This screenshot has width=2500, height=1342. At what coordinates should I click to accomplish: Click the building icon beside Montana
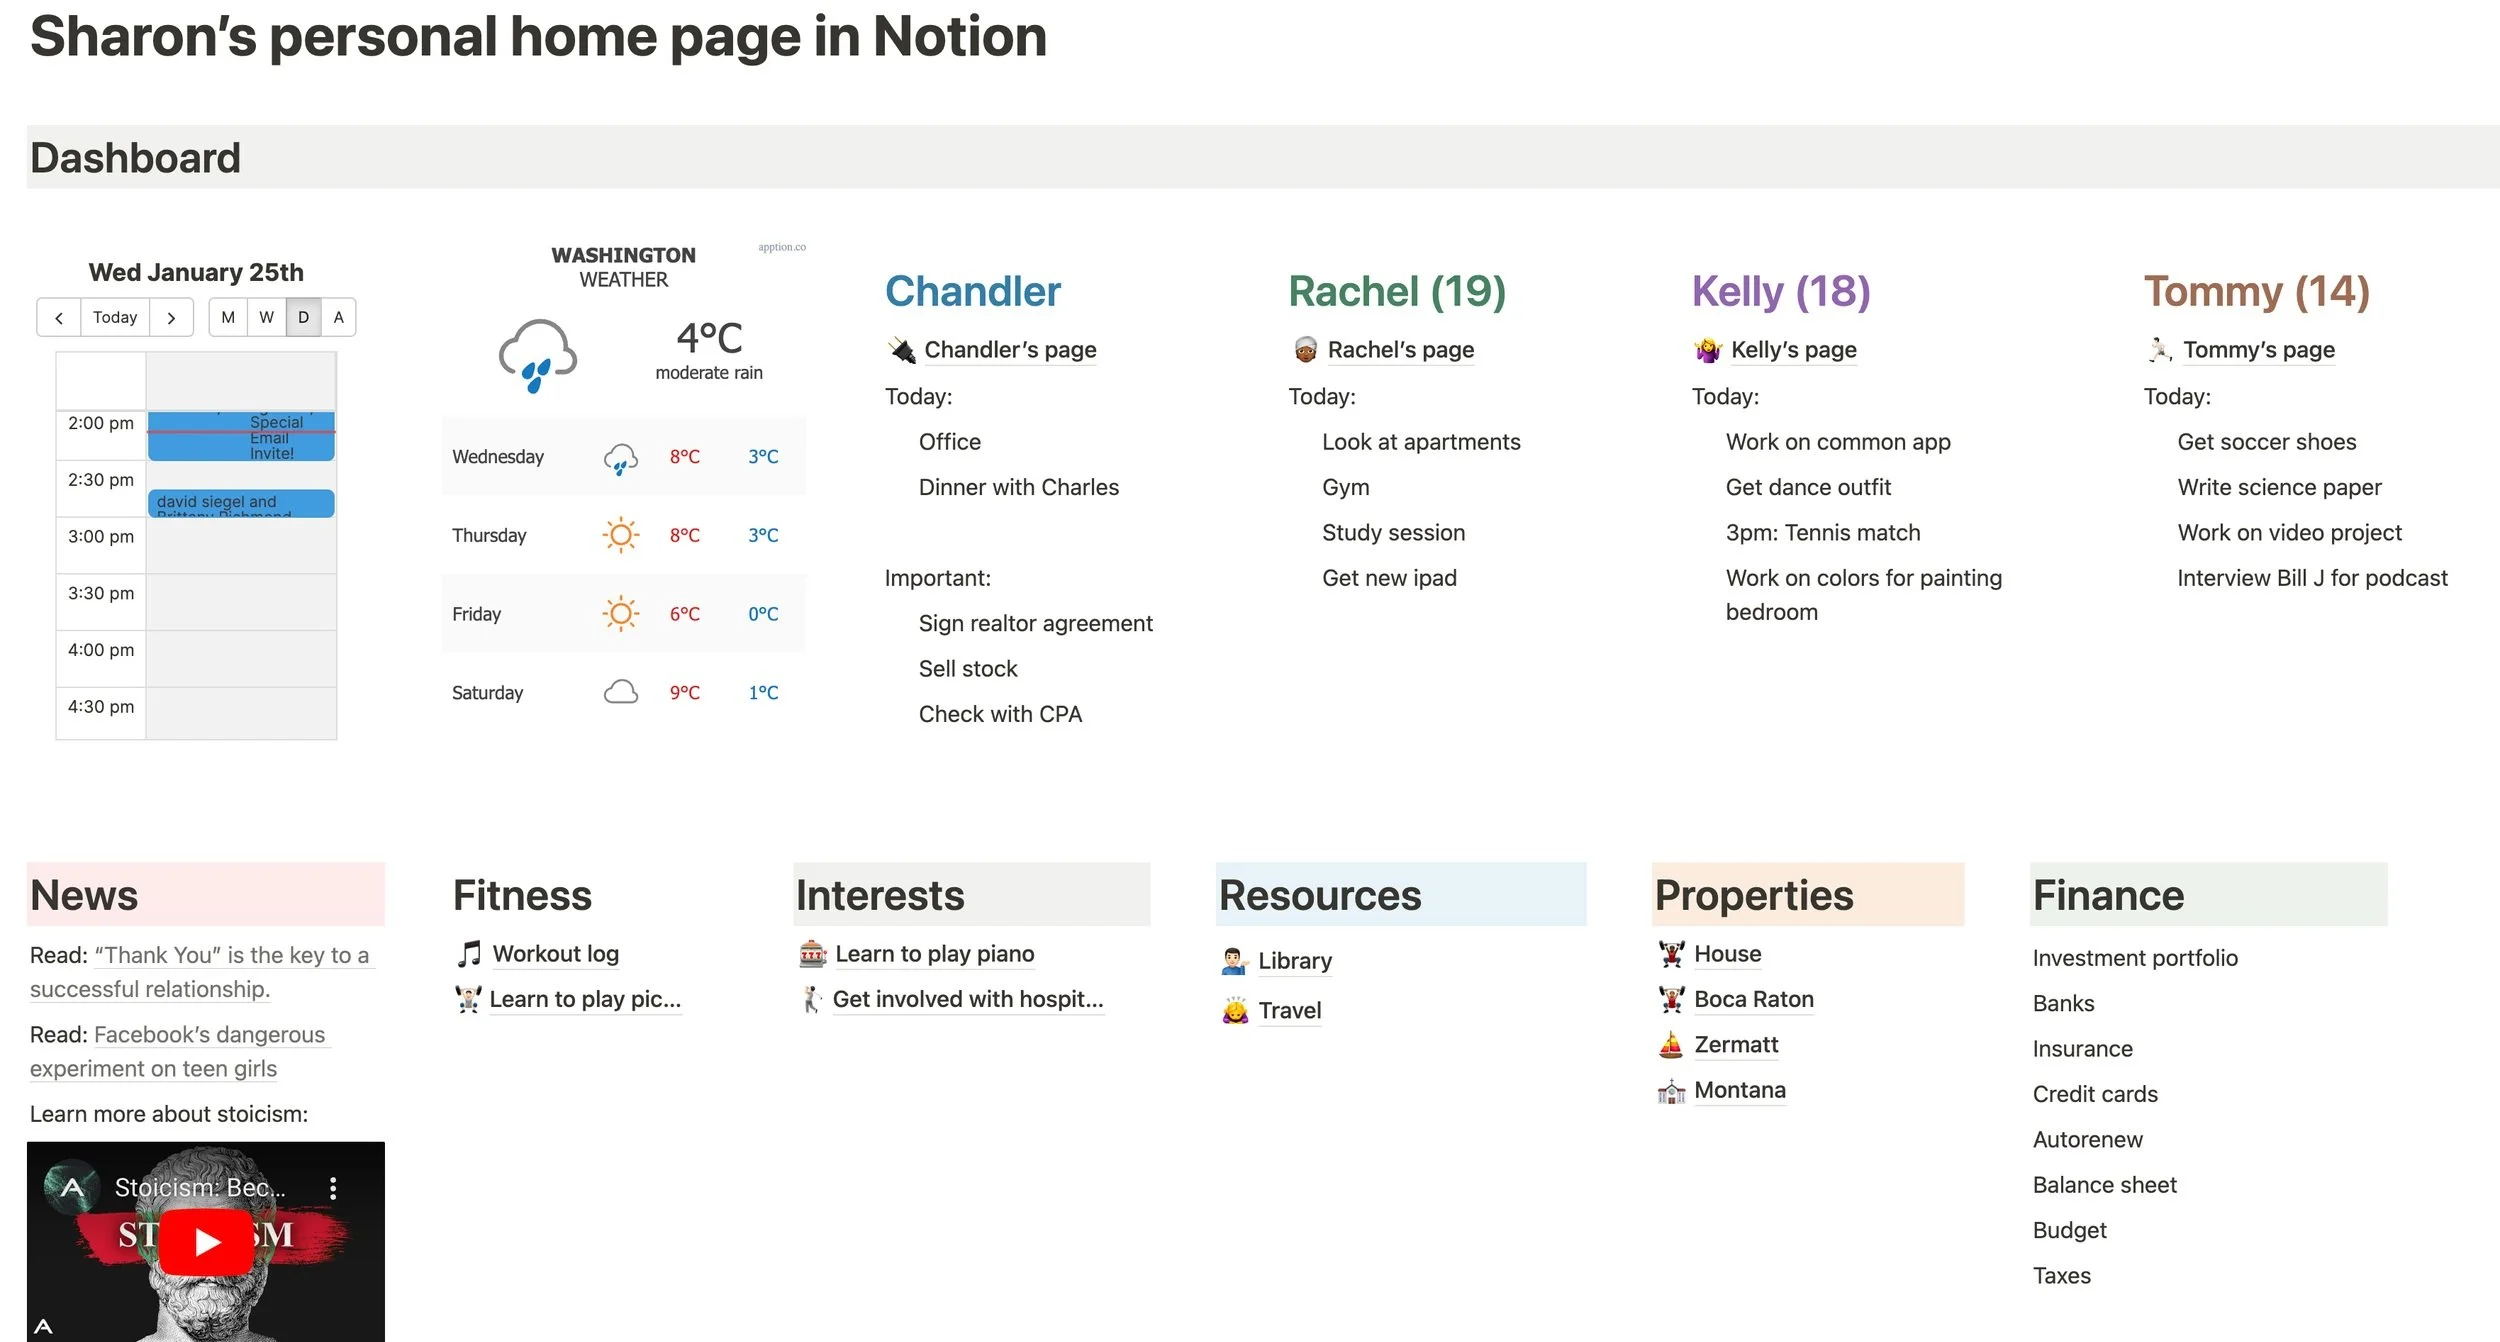[x=1670, y=1091]
